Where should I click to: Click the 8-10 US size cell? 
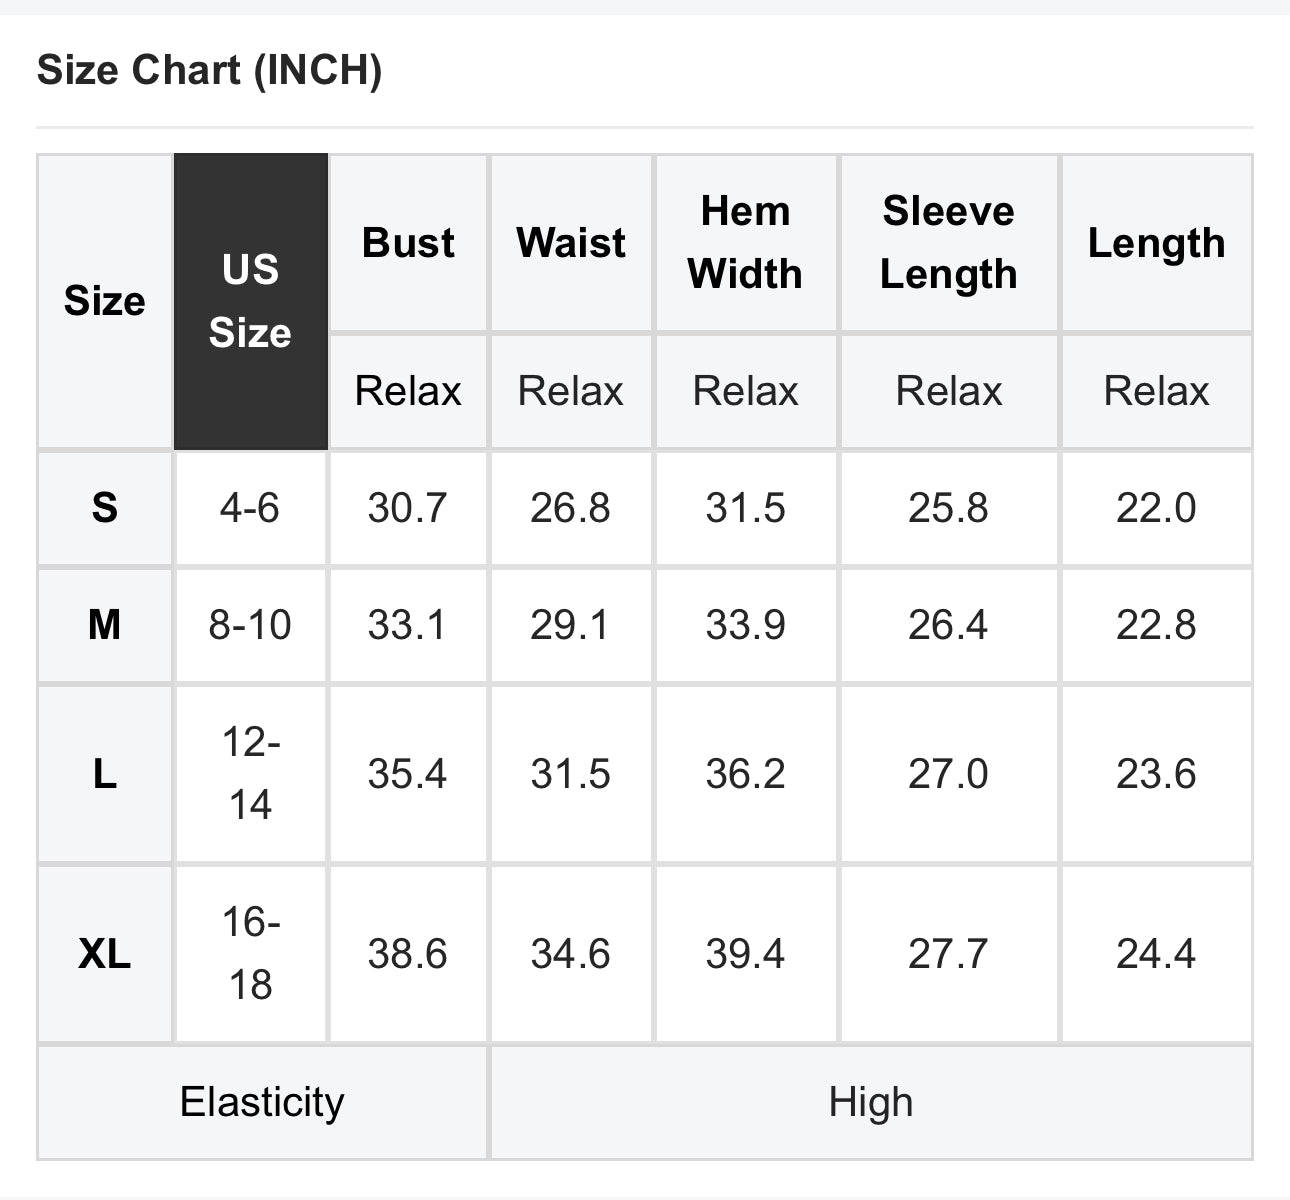point(250,625)
